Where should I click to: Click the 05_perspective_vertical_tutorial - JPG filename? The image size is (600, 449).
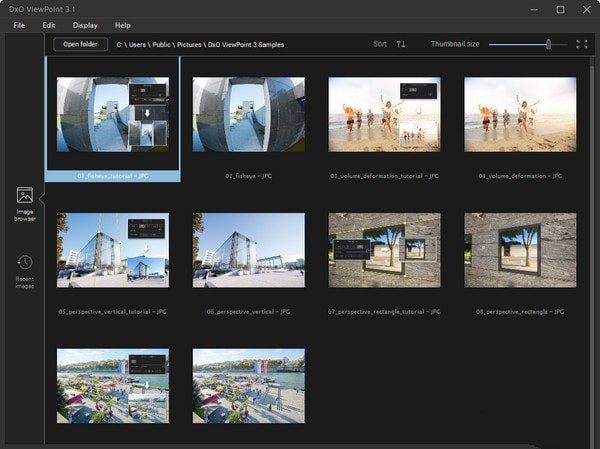[x=113, y=312]
